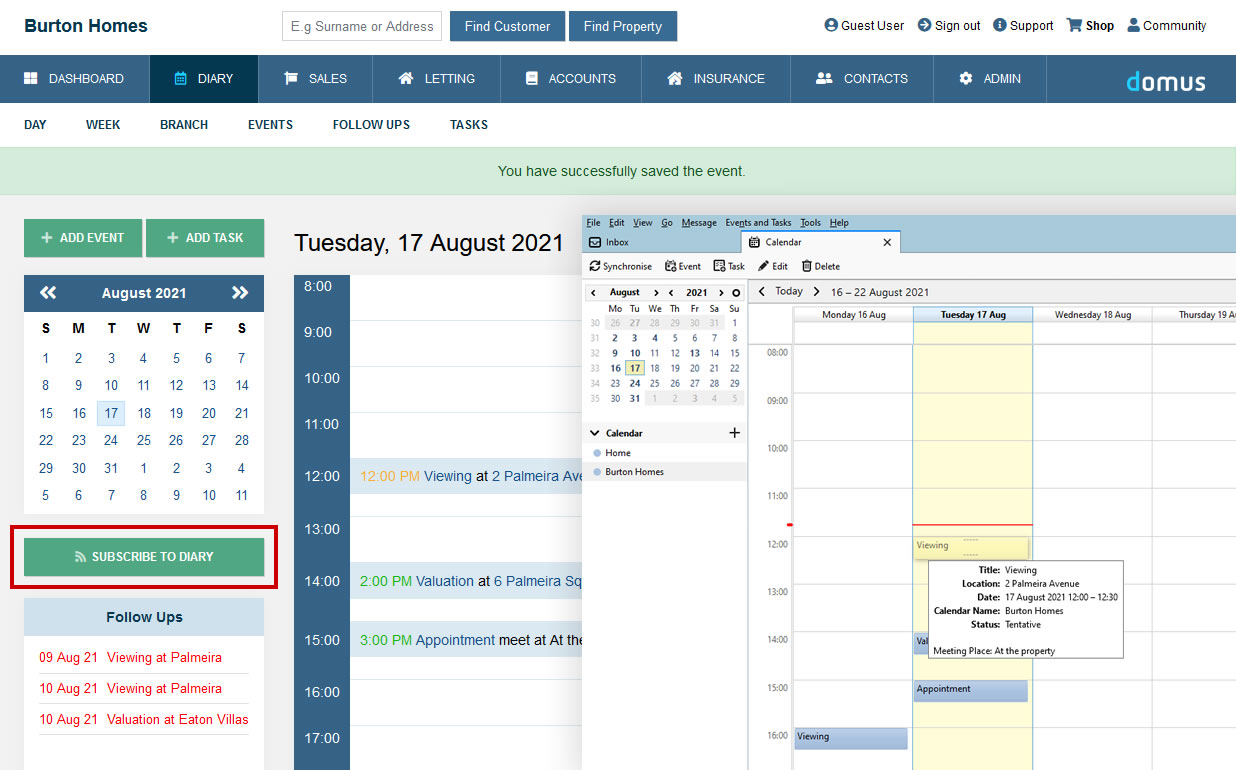
Task: Open Support via the info icon
Action: 999,25
